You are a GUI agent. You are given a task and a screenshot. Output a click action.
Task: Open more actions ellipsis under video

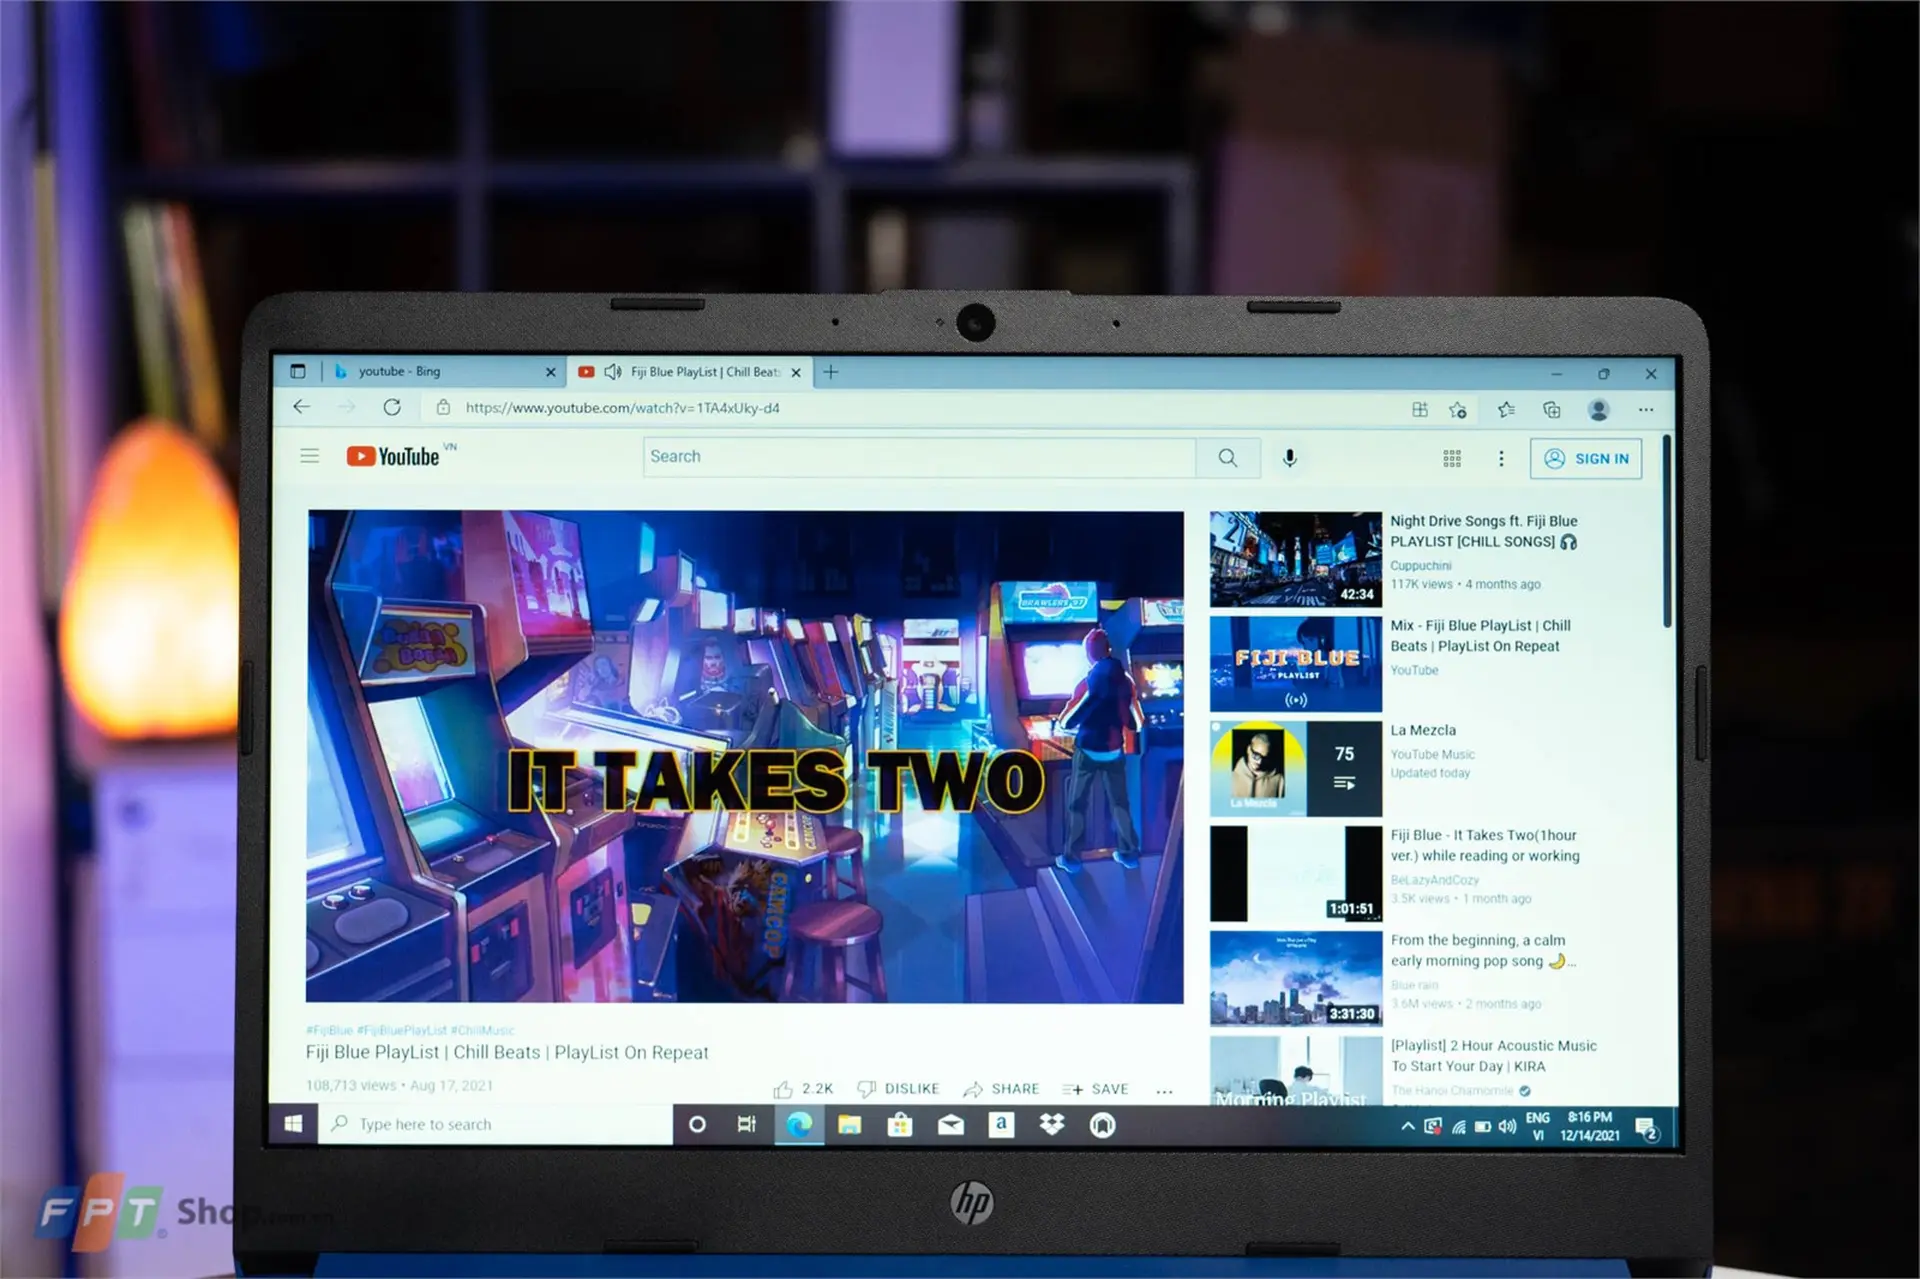1164,1091
